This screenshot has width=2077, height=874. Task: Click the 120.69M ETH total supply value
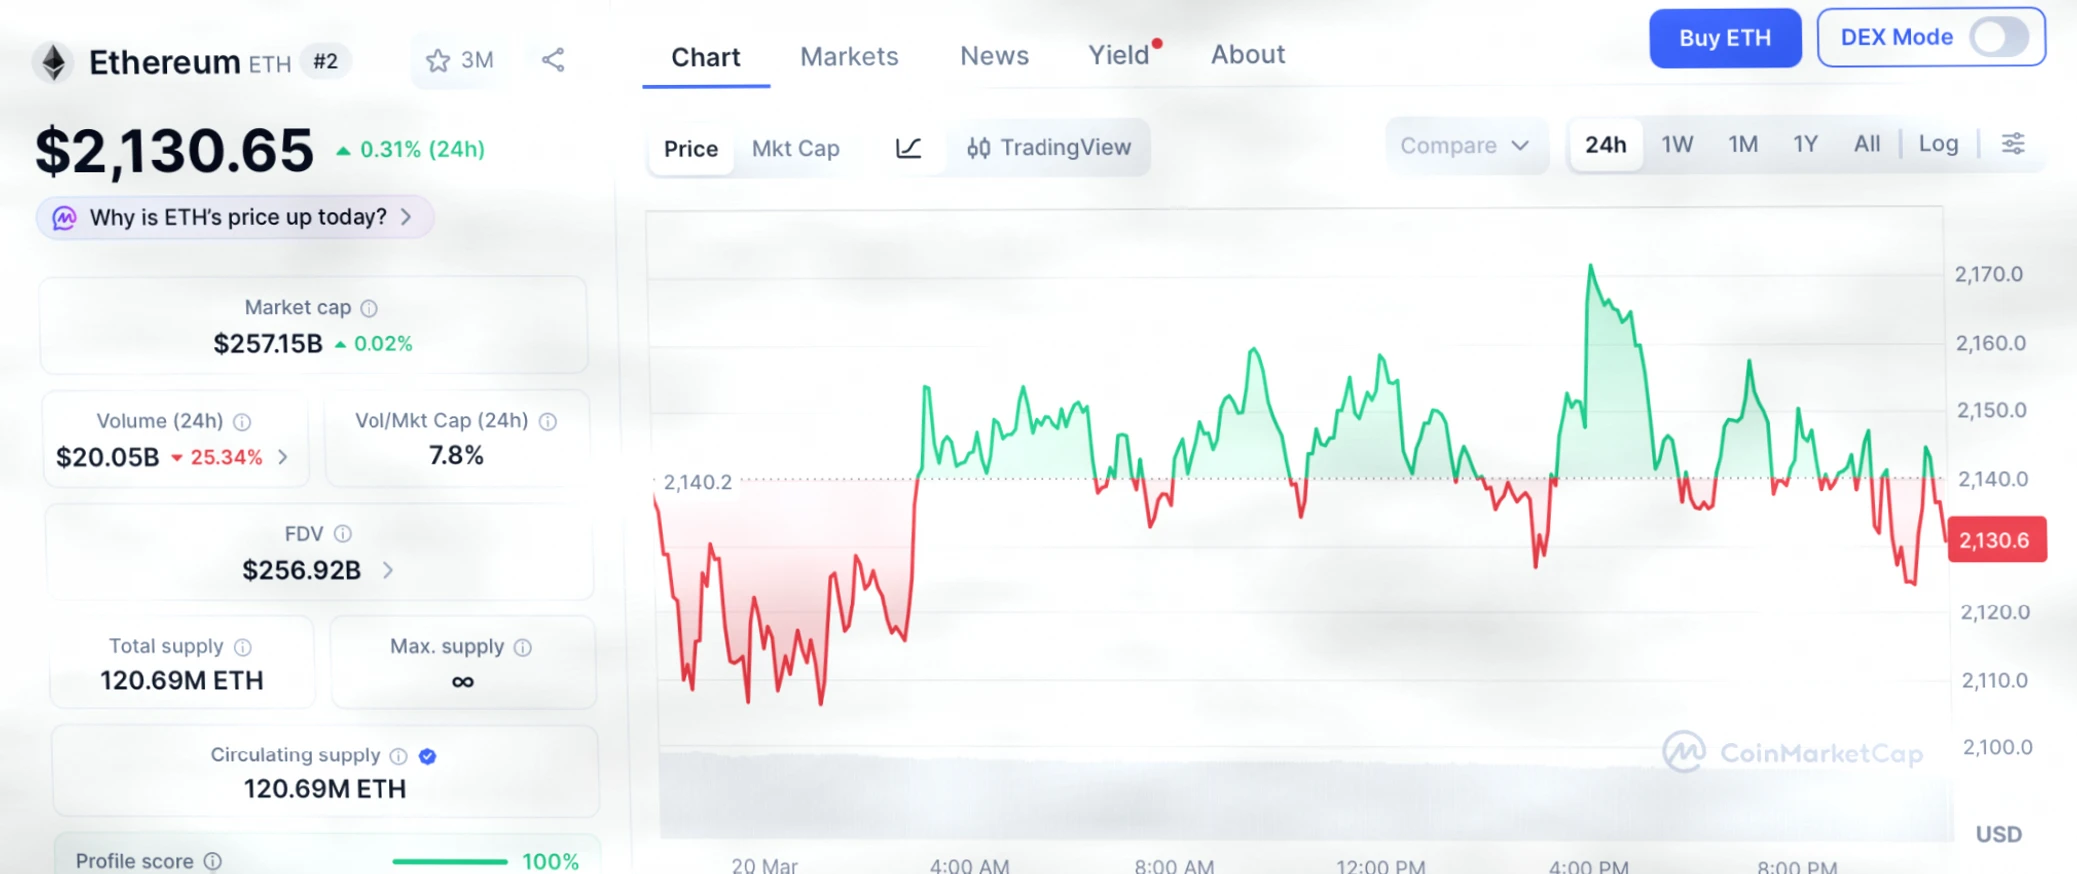coord(182,681)
